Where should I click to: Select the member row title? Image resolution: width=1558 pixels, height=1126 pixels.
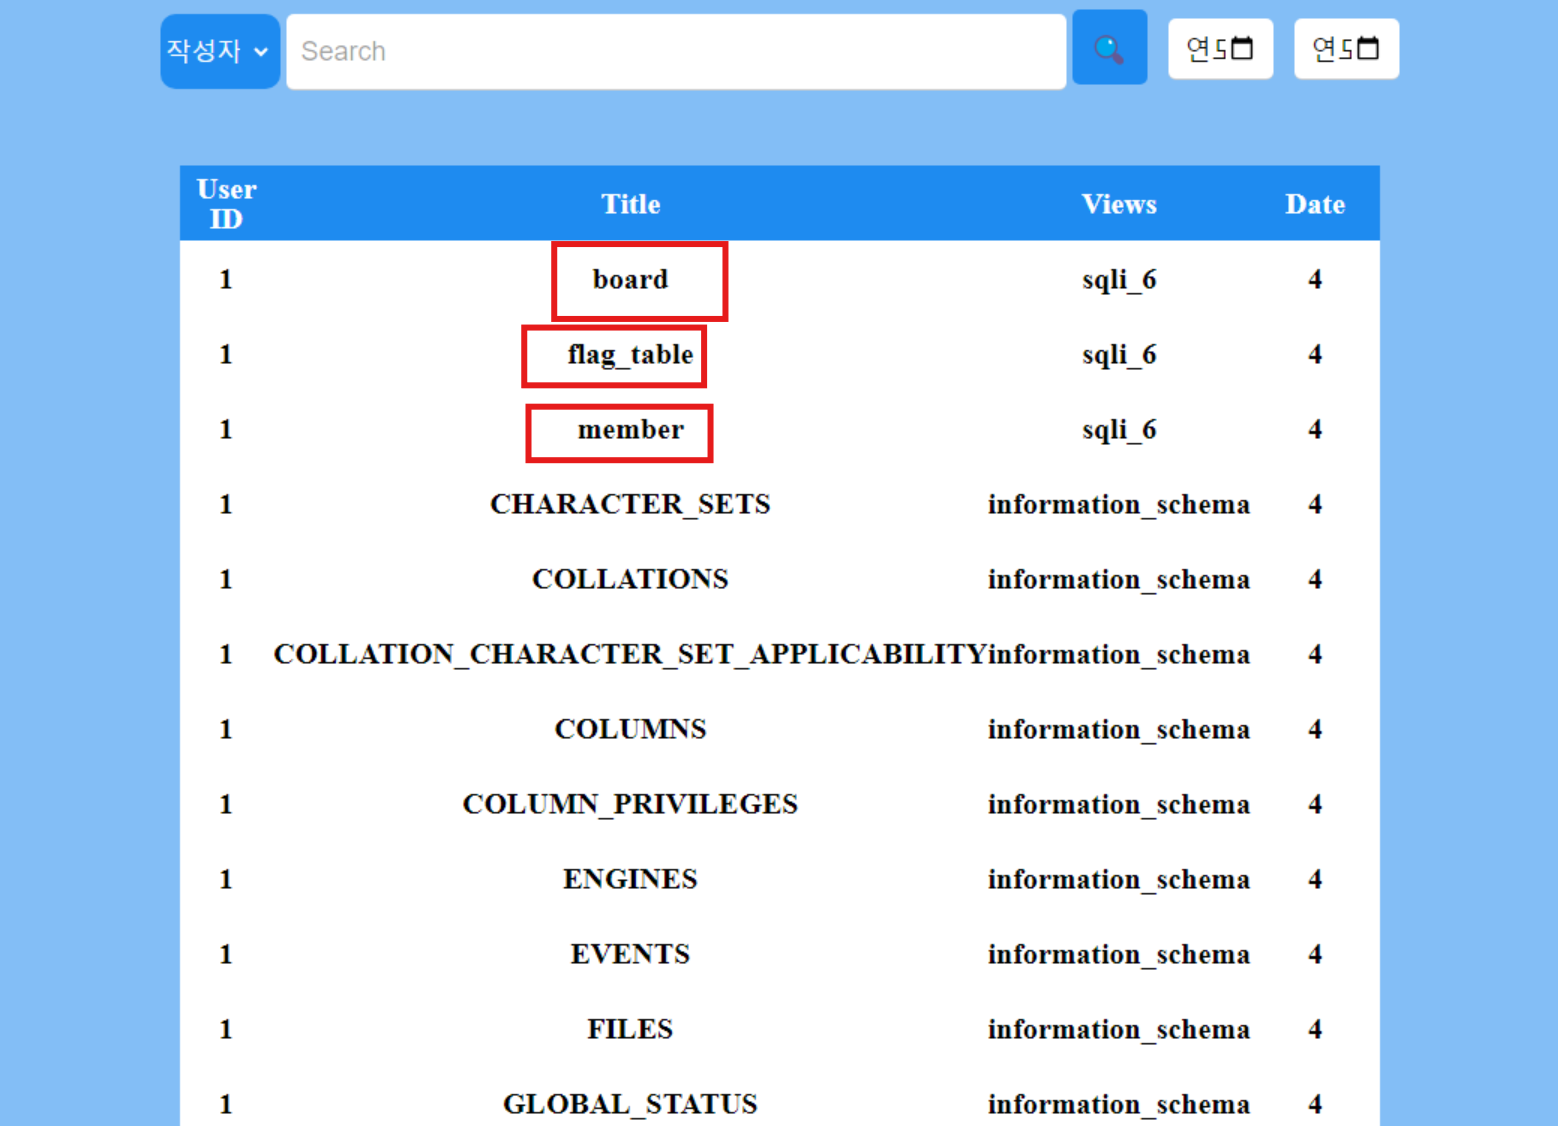[630, 429]
